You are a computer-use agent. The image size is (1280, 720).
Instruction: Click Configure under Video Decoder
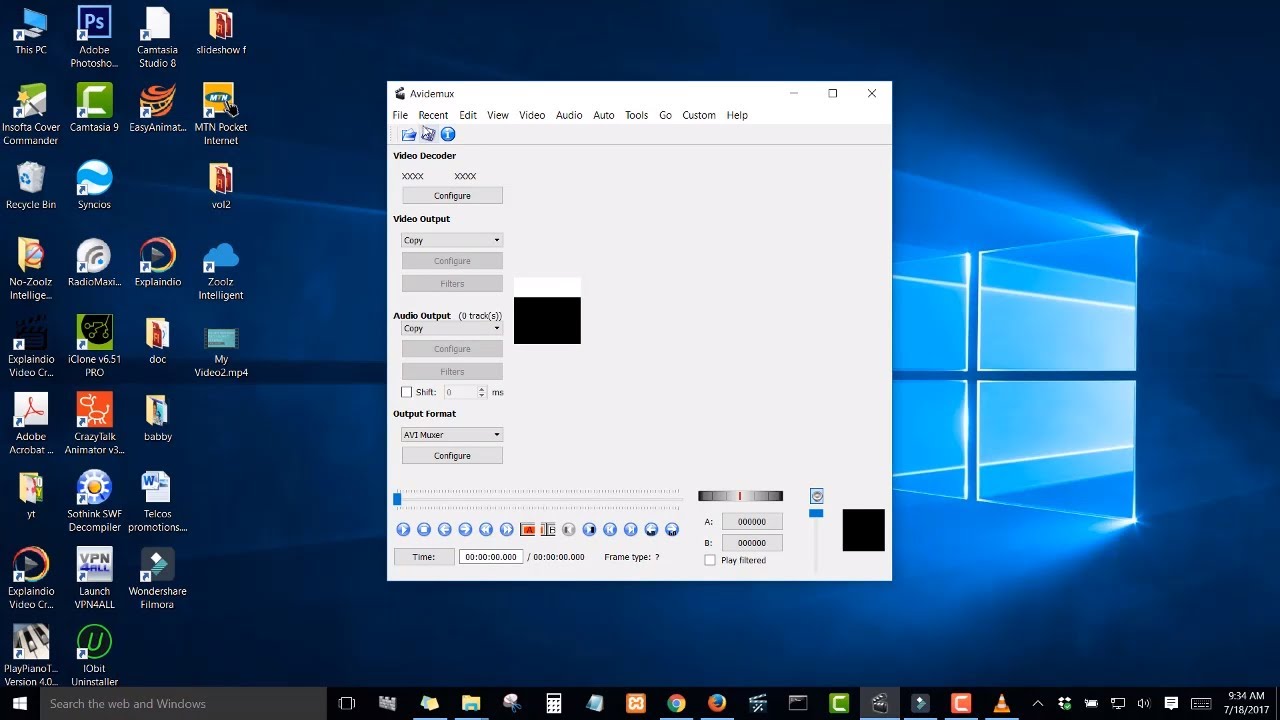pos(452,195)
